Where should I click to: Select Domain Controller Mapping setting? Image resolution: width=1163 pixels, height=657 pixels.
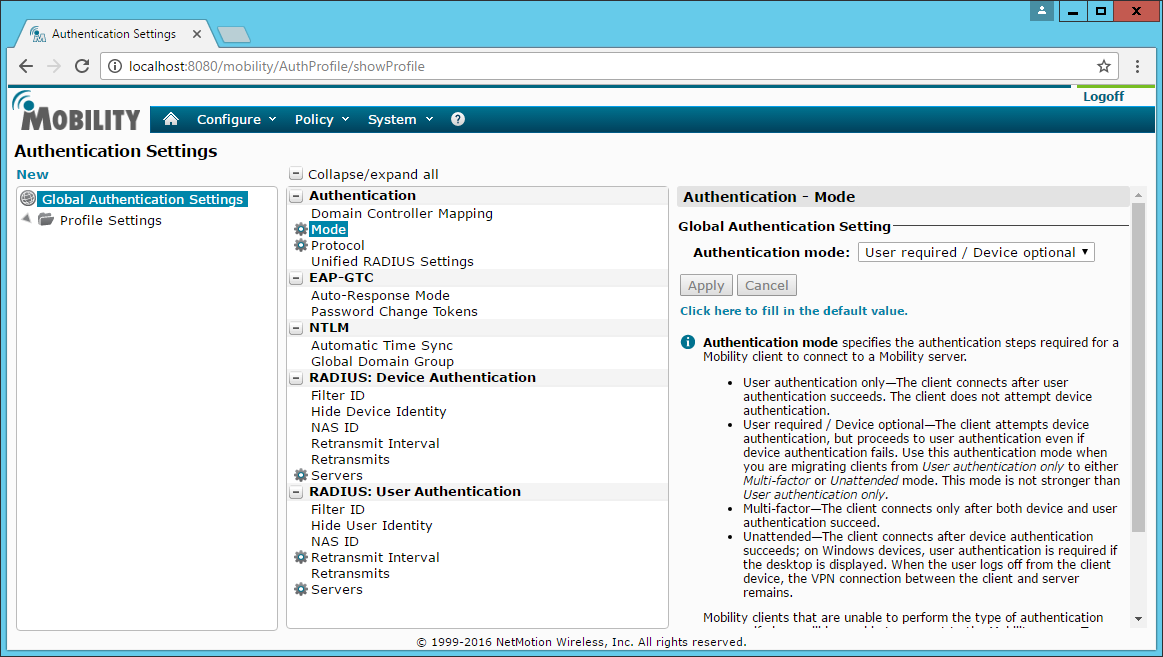pyautogui.click(x=401, y=213)
